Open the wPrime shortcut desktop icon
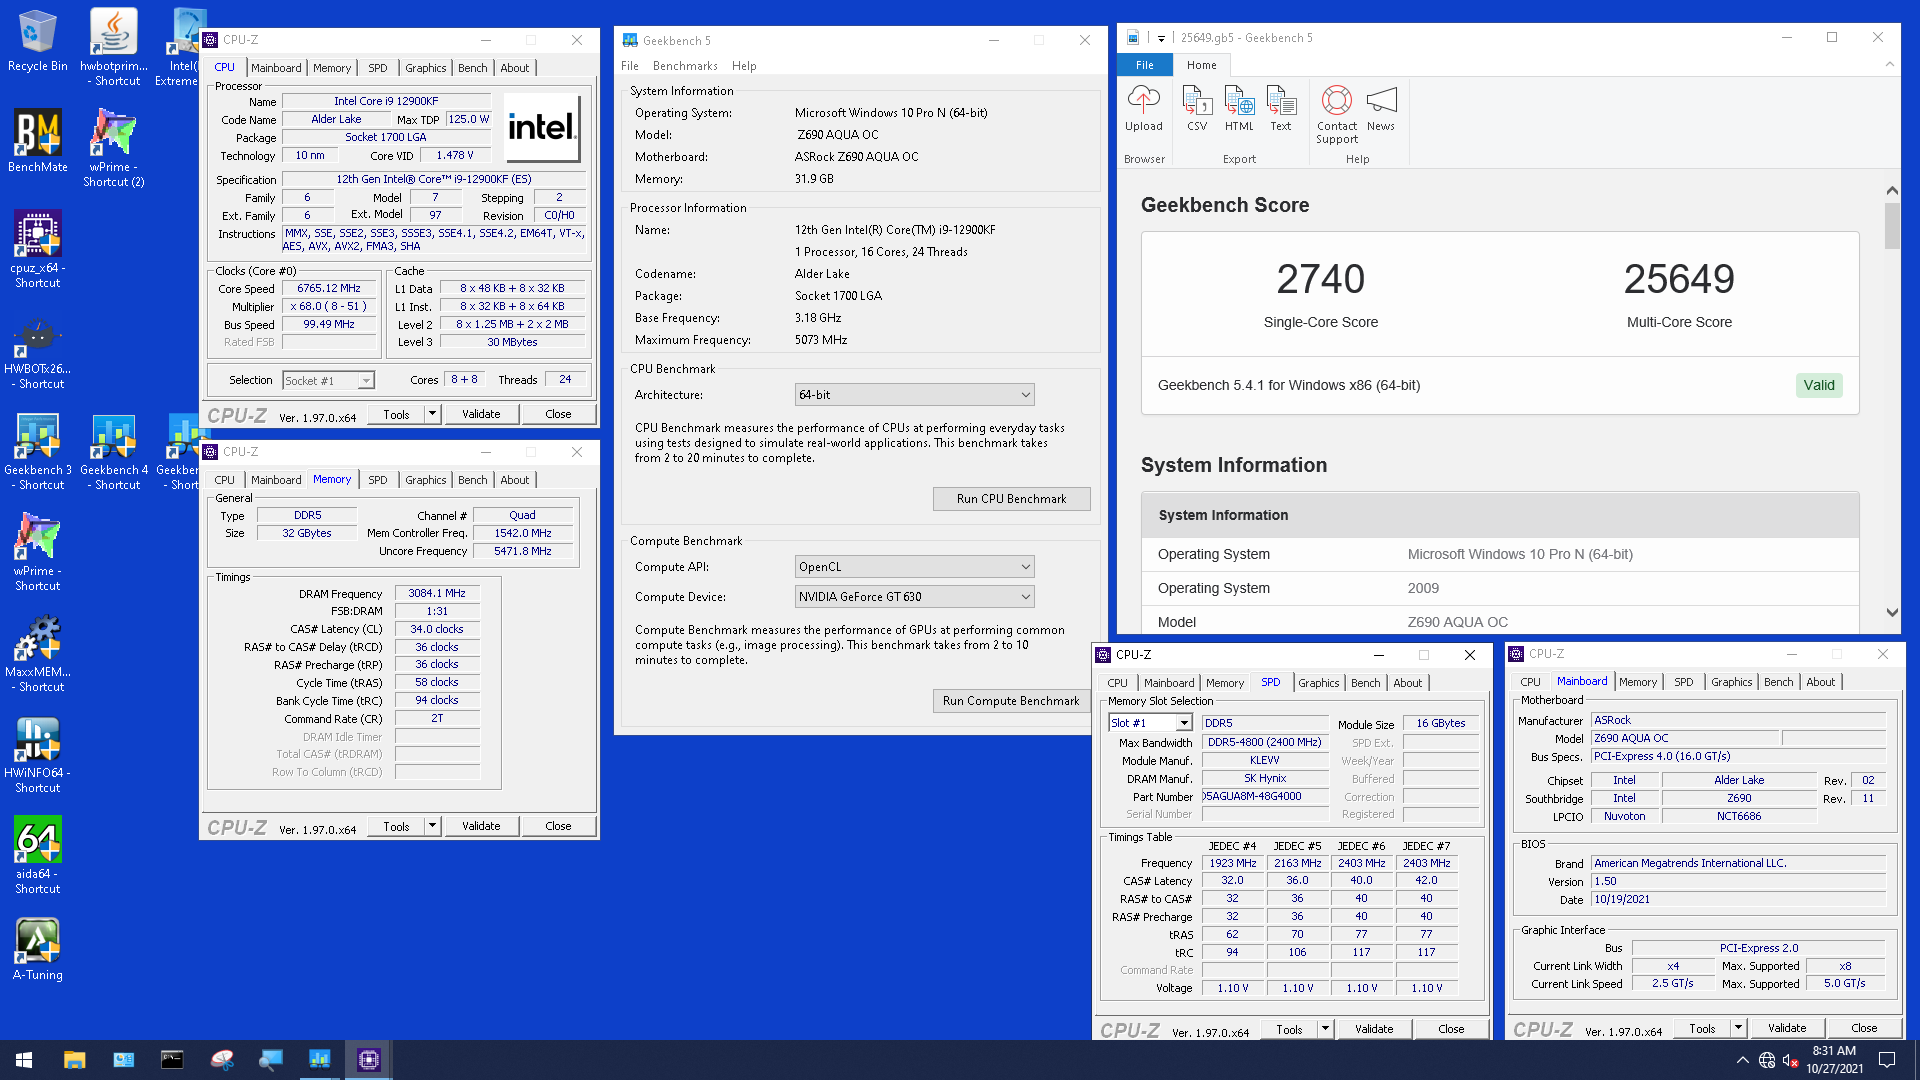This screenshot has height=1080, width=1920. [37, 552]
